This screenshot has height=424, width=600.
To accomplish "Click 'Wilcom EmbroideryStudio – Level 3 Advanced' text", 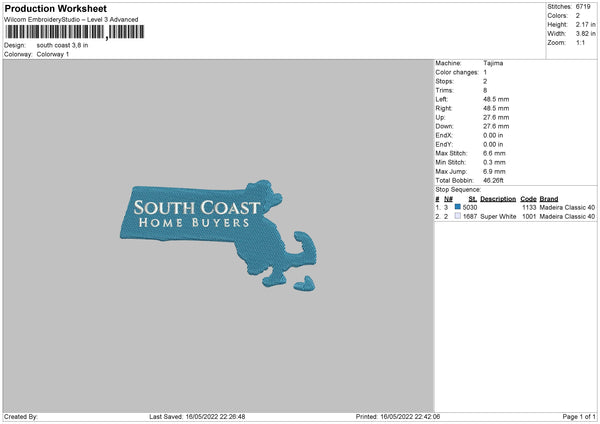I will click(71, 20).
